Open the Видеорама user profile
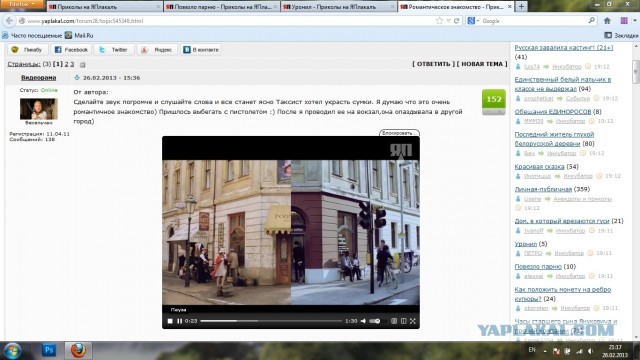The height and width of the screenshot is (360, 640). coord(38,78)
